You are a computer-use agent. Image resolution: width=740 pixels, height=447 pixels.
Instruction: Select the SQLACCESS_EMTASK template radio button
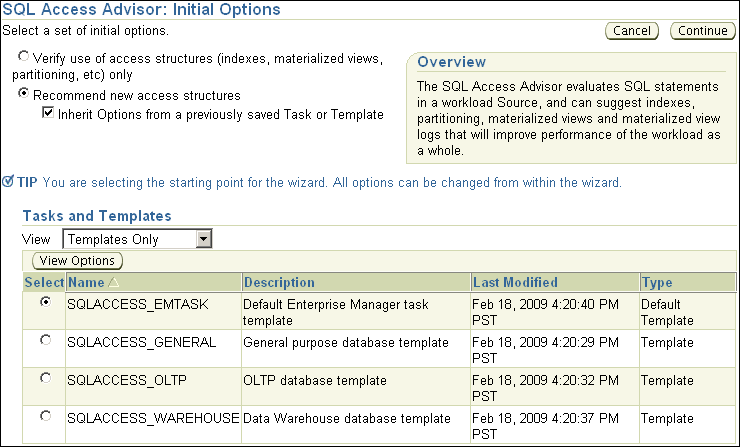pos(44,302)
